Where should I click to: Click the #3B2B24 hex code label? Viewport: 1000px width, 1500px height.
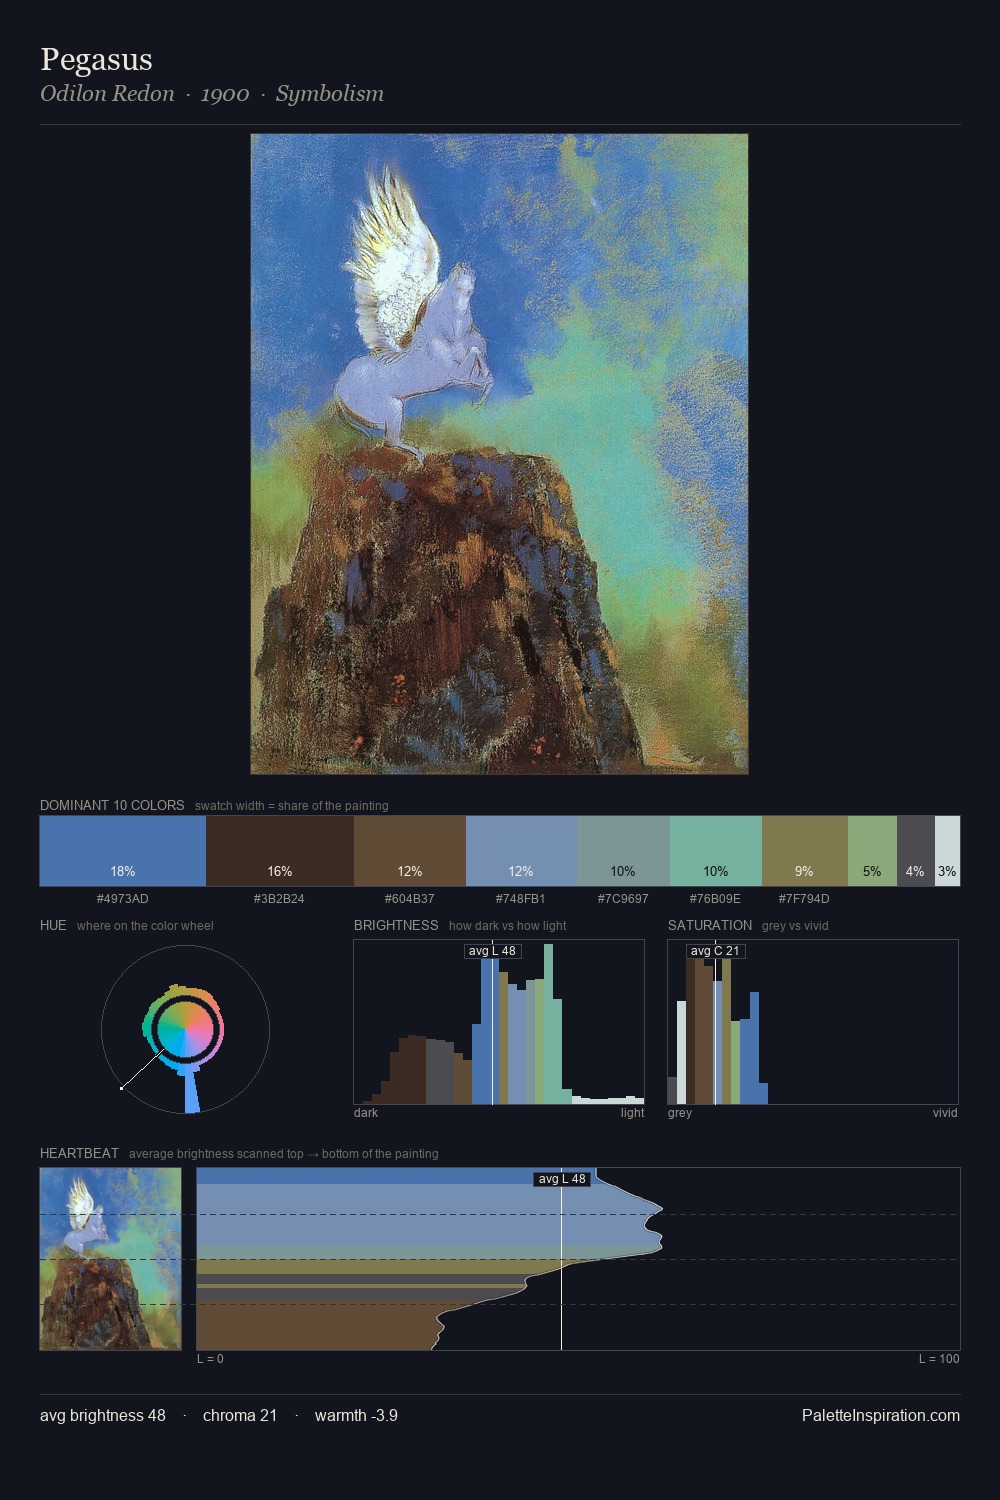pos(279,899)
